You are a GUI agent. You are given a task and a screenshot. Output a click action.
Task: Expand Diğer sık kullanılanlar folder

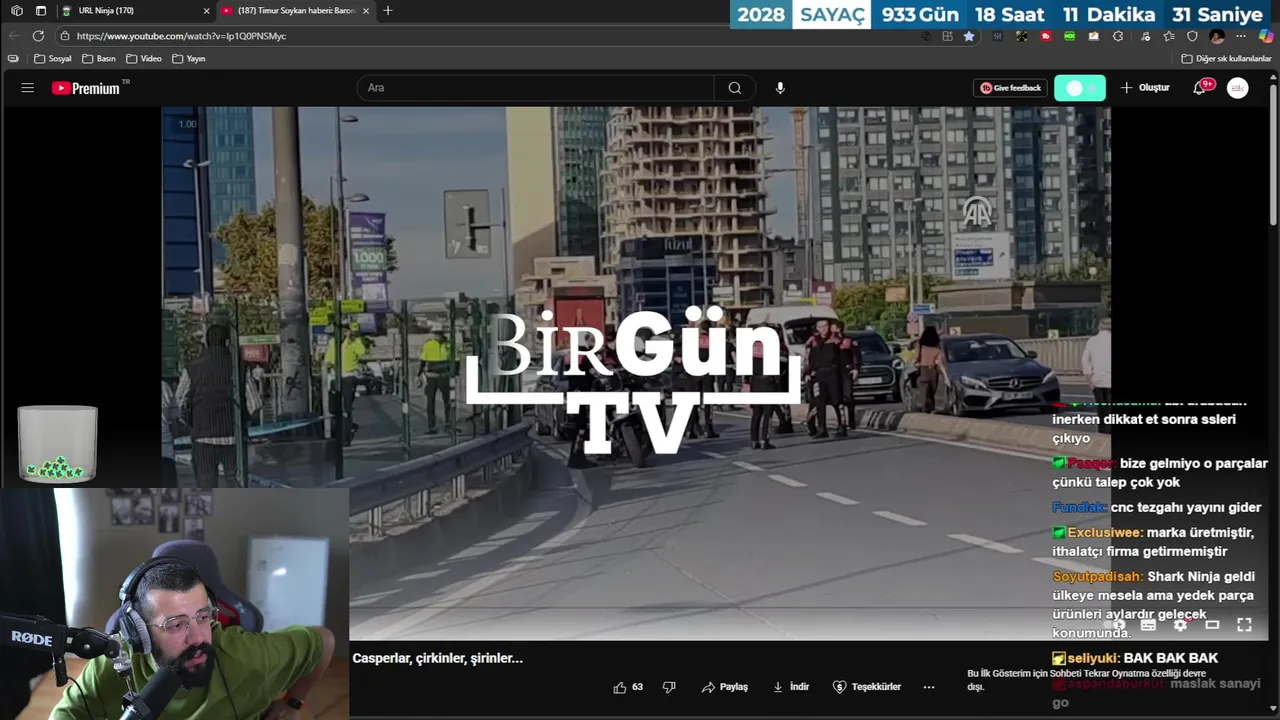[x=1226, y=59]
